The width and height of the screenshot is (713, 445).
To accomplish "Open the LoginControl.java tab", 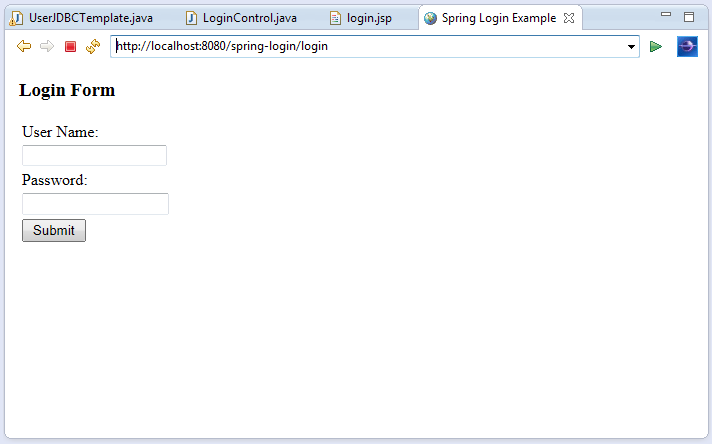I will pos(249,18).
